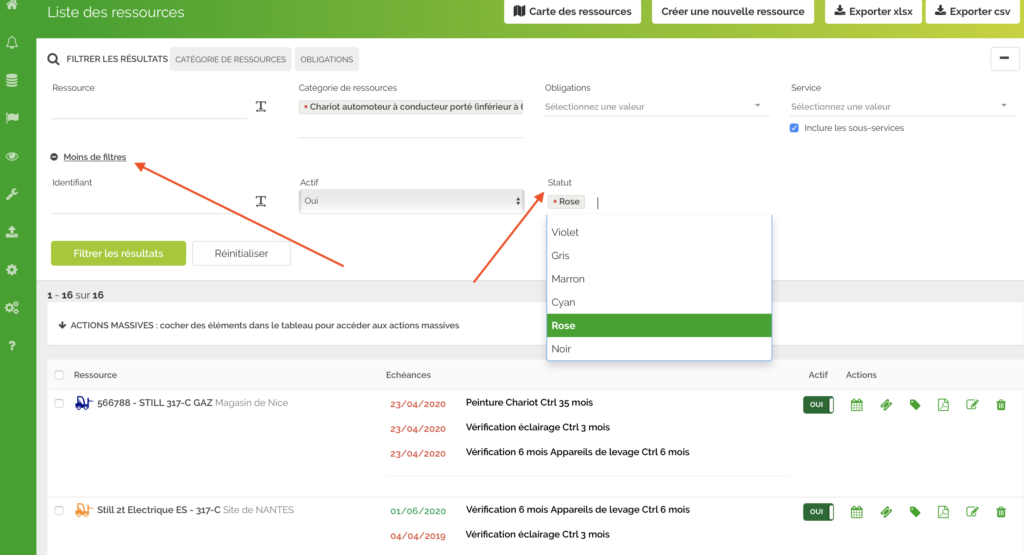Click Filtrer les résultats button
This screenshot has width=1024, height=555.
point(118,254)
